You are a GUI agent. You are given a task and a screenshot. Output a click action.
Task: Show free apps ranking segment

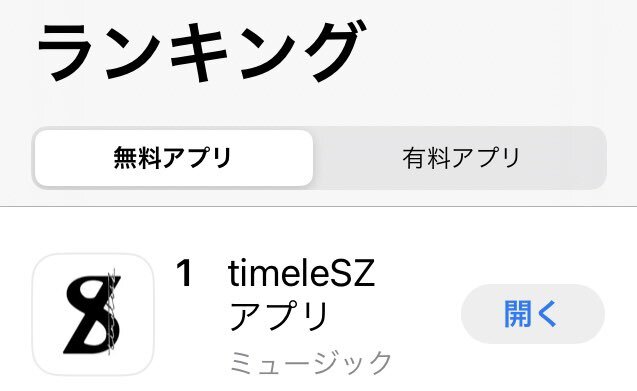[174, 158]
